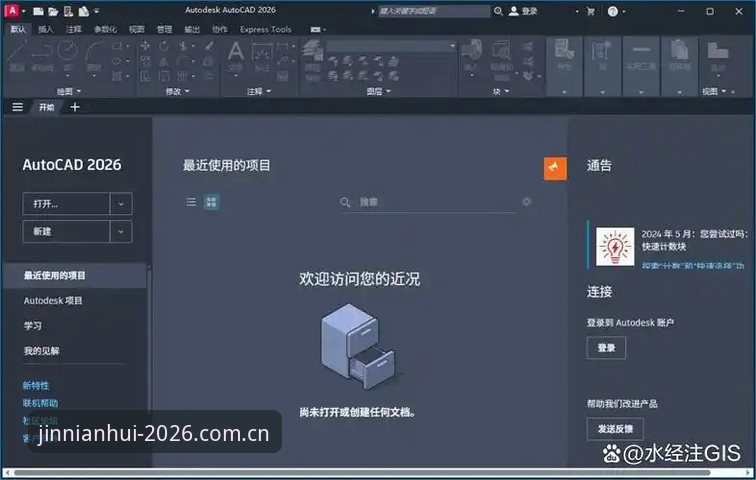Click the Help question mark icon
This screenshot has height=480, width=756.
(613, 11)
